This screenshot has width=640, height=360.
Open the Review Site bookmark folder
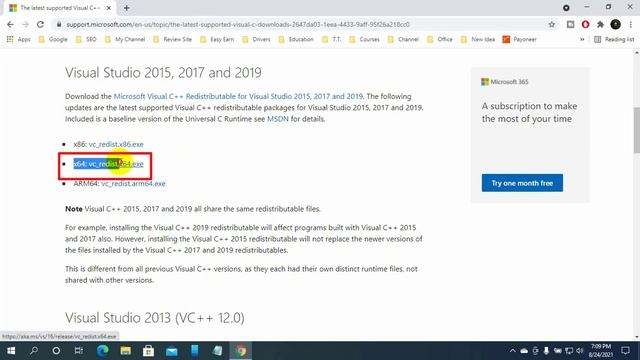172,40
